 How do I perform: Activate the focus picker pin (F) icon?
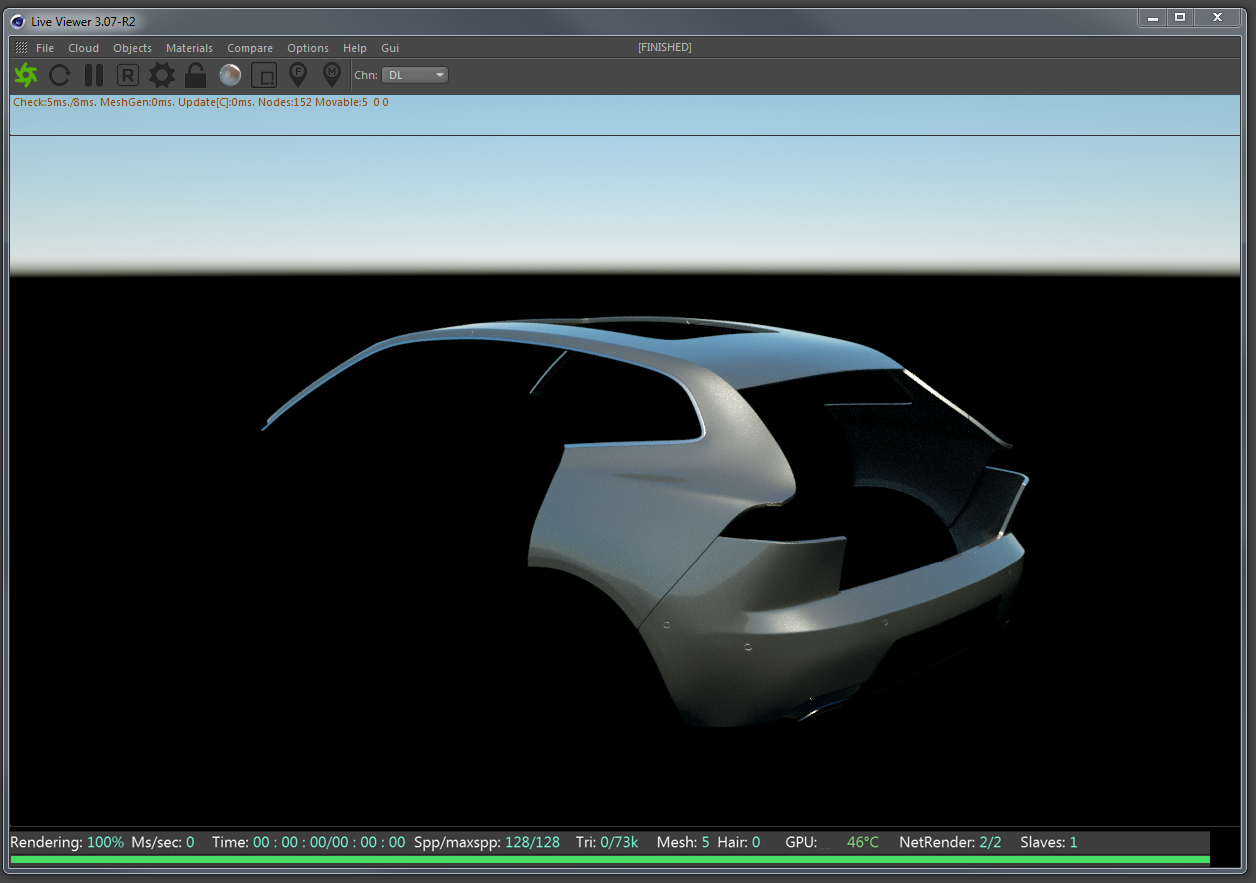(298, 75)
